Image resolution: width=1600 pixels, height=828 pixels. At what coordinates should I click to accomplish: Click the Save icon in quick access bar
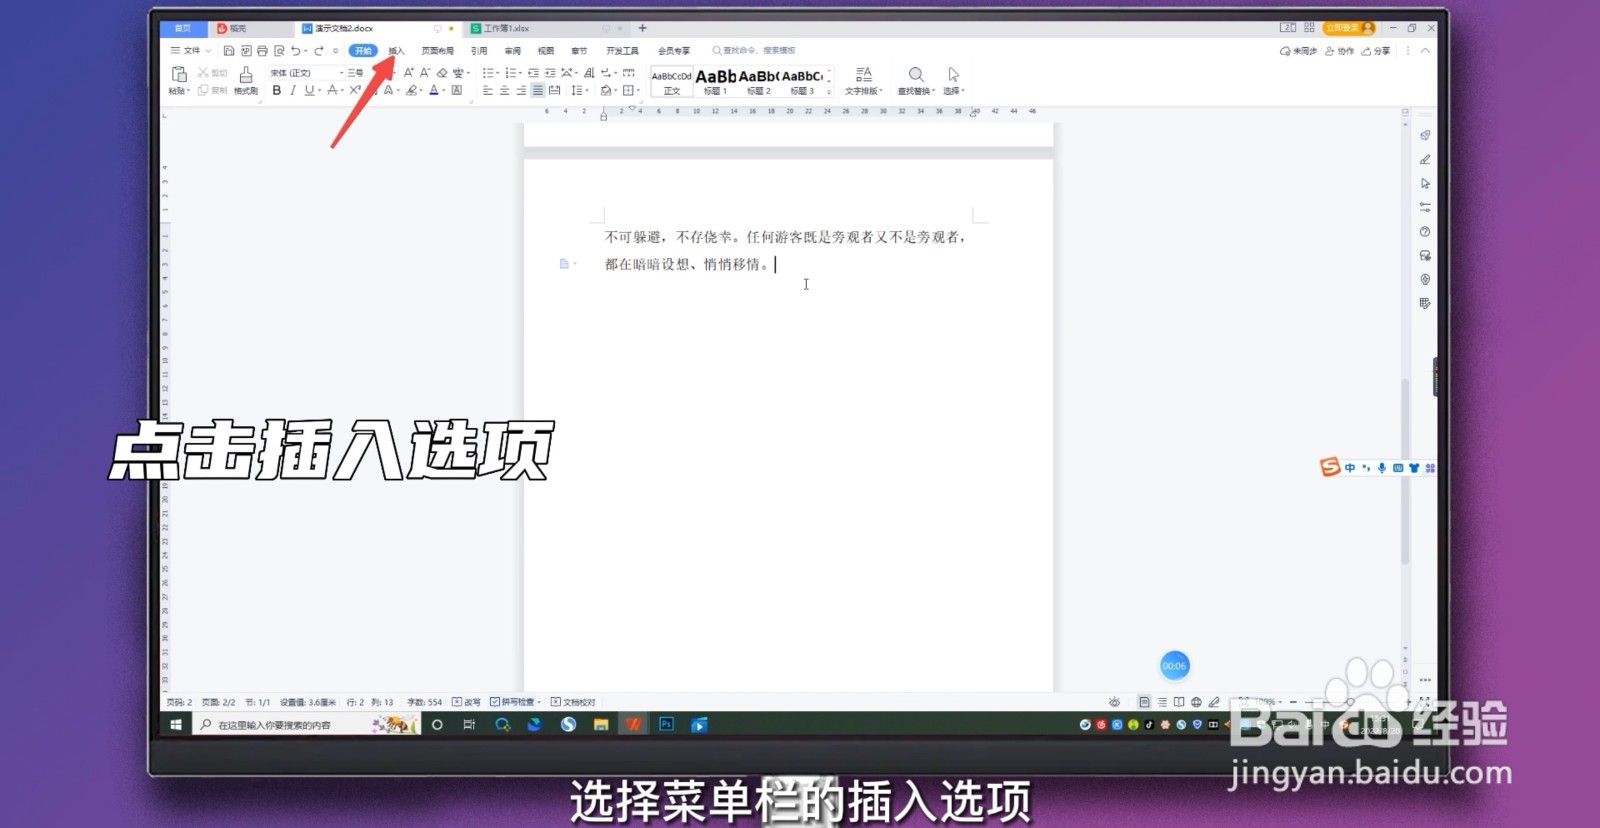[229, 51]
